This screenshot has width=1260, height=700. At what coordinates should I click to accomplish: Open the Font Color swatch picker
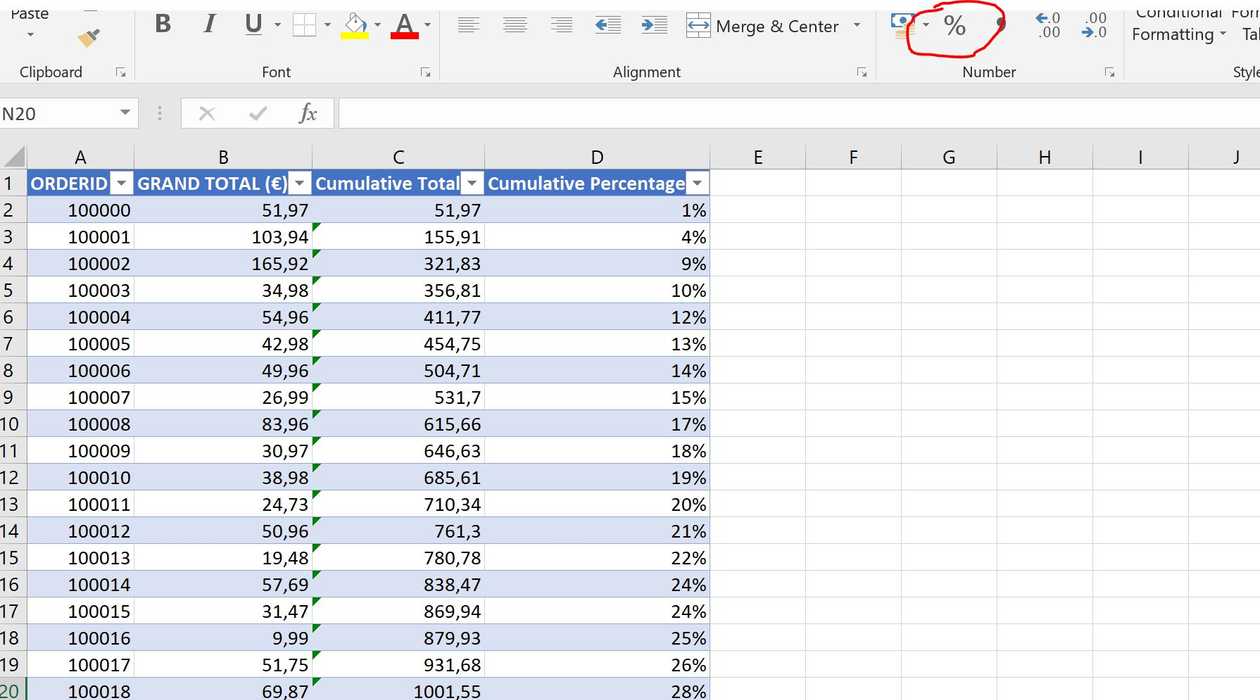click(426, 25)
